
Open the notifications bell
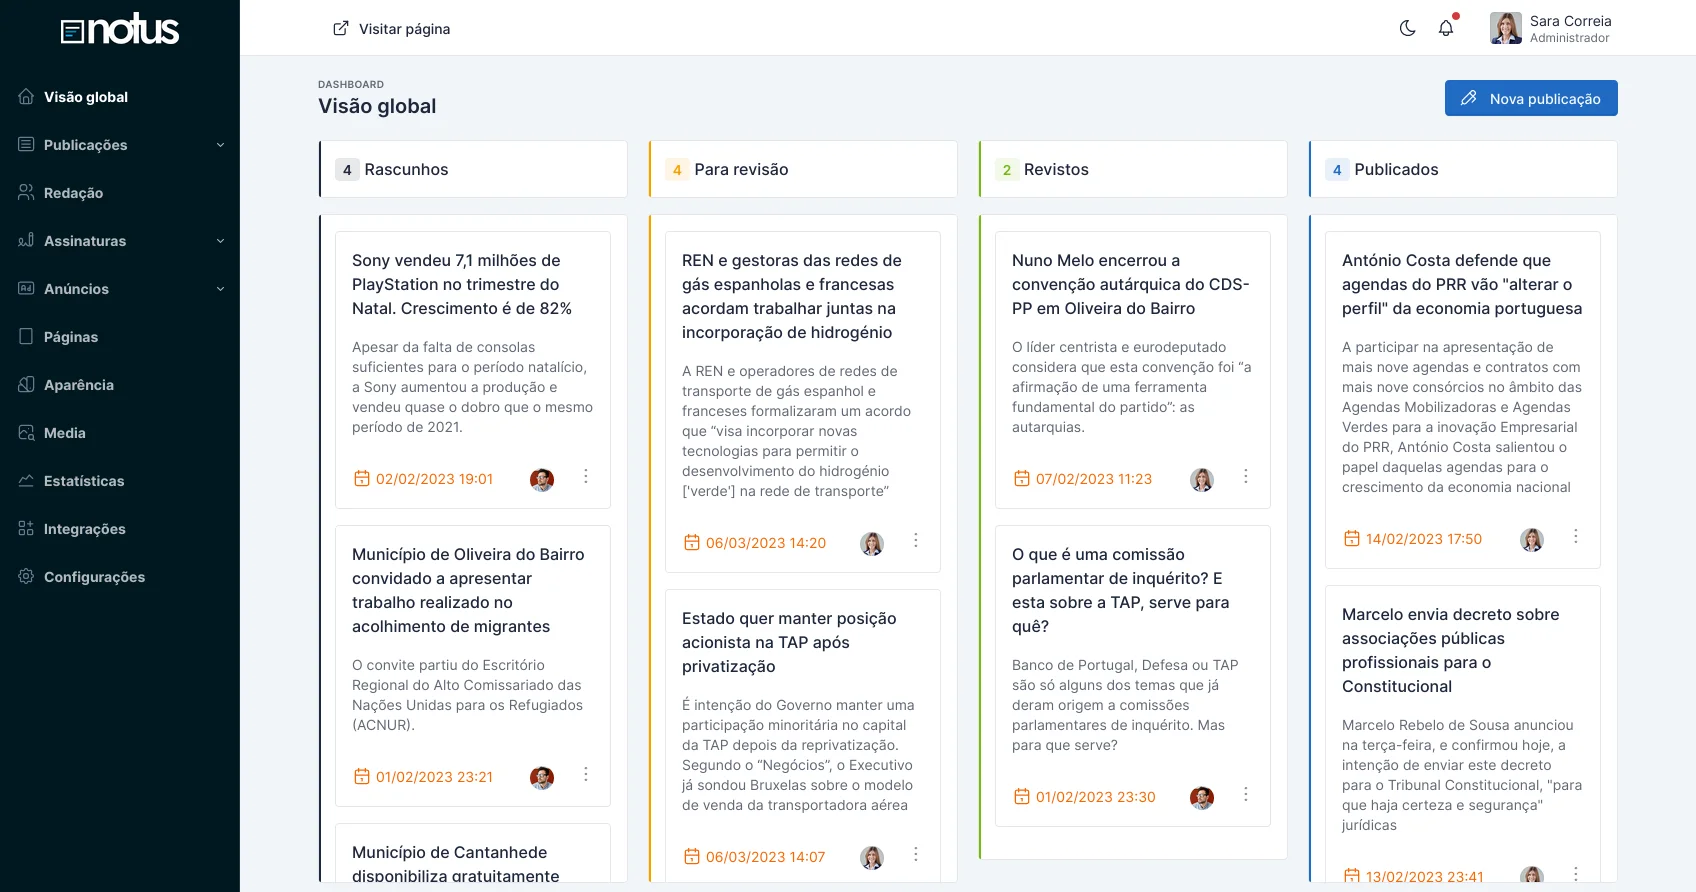[x=1446, y=28]
